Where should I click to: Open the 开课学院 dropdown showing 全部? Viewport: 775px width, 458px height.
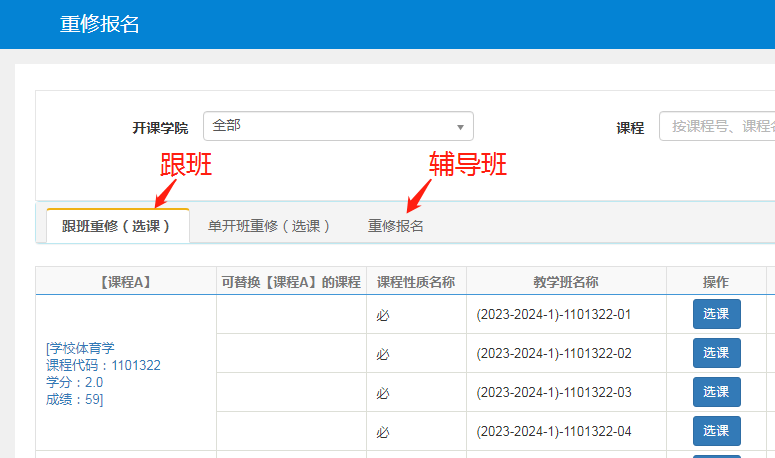pyautogui.click(x=338, y=126)
